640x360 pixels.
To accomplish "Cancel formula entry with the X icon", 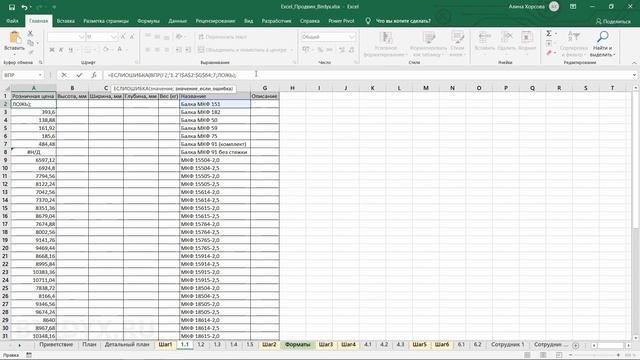I will (x=64, y=75).
